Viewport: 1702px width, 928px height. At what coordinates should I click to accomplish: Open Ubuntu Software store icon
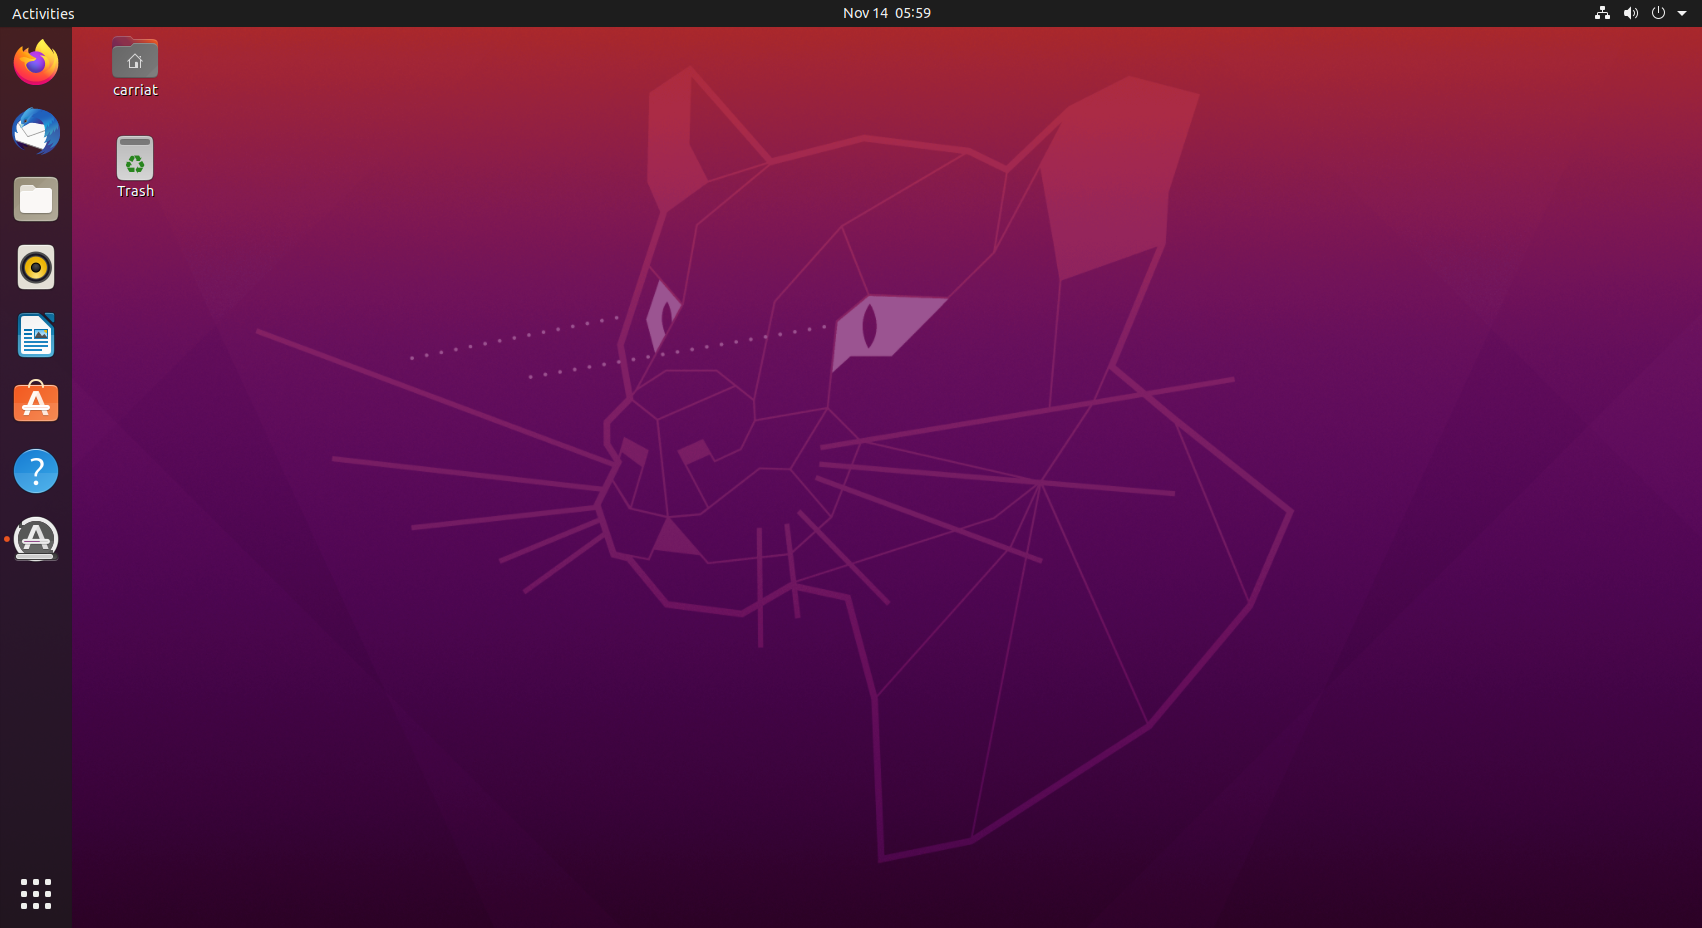[36, 403]
